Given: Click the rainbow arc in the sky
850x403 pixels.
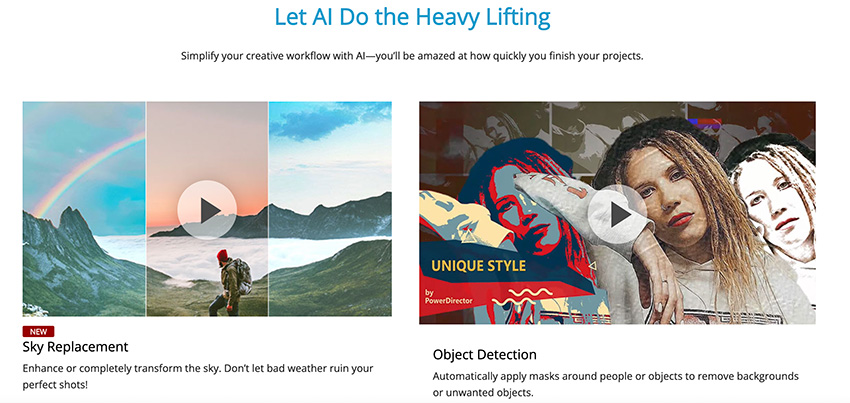Looking at the screenshot, I should (x=87, y=171).
